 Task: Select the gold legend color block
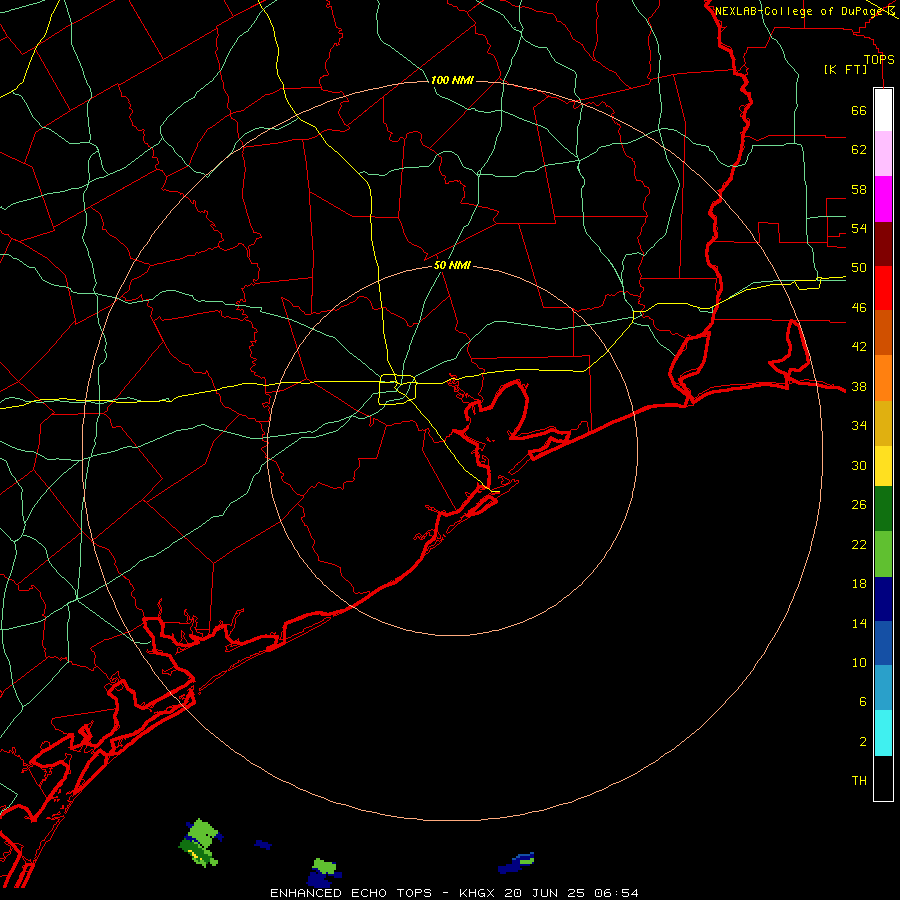[883, 423]
